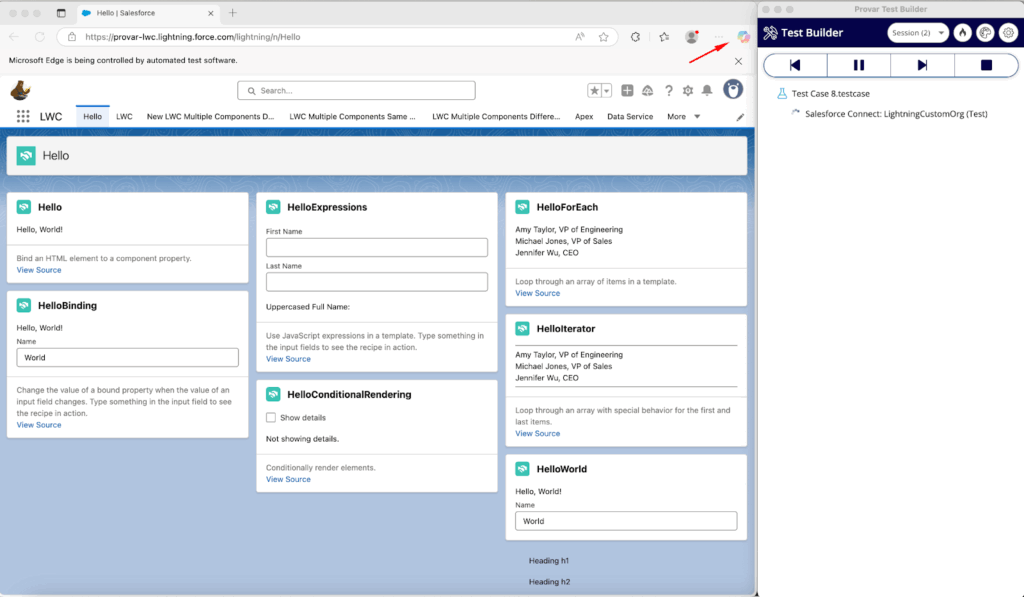Click the HelloBinding Name input field
The width and height of the screenshot is (1024, 597).
(127, 357)
